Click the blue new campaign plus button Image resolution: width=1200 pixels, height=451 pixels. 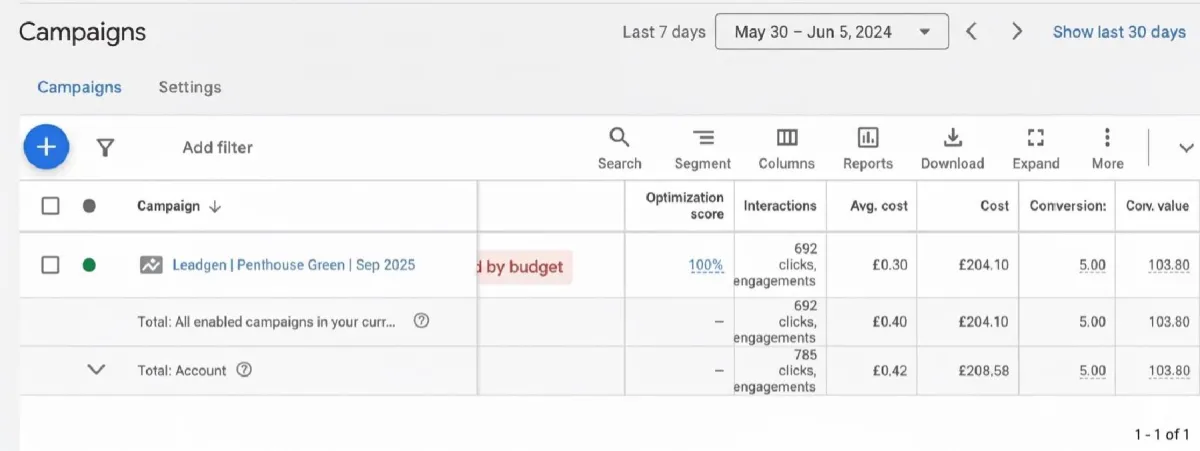[46, 147]
